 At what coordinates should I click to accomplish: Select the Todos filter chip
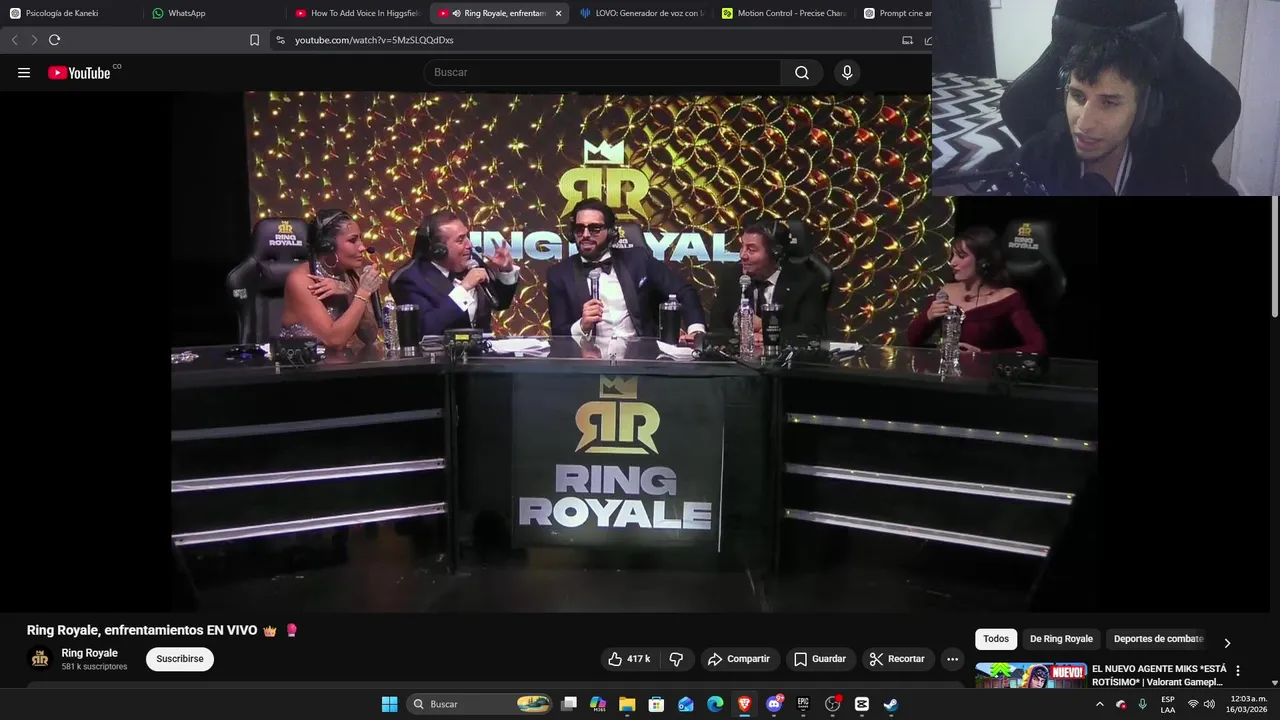tap(996, 639)
